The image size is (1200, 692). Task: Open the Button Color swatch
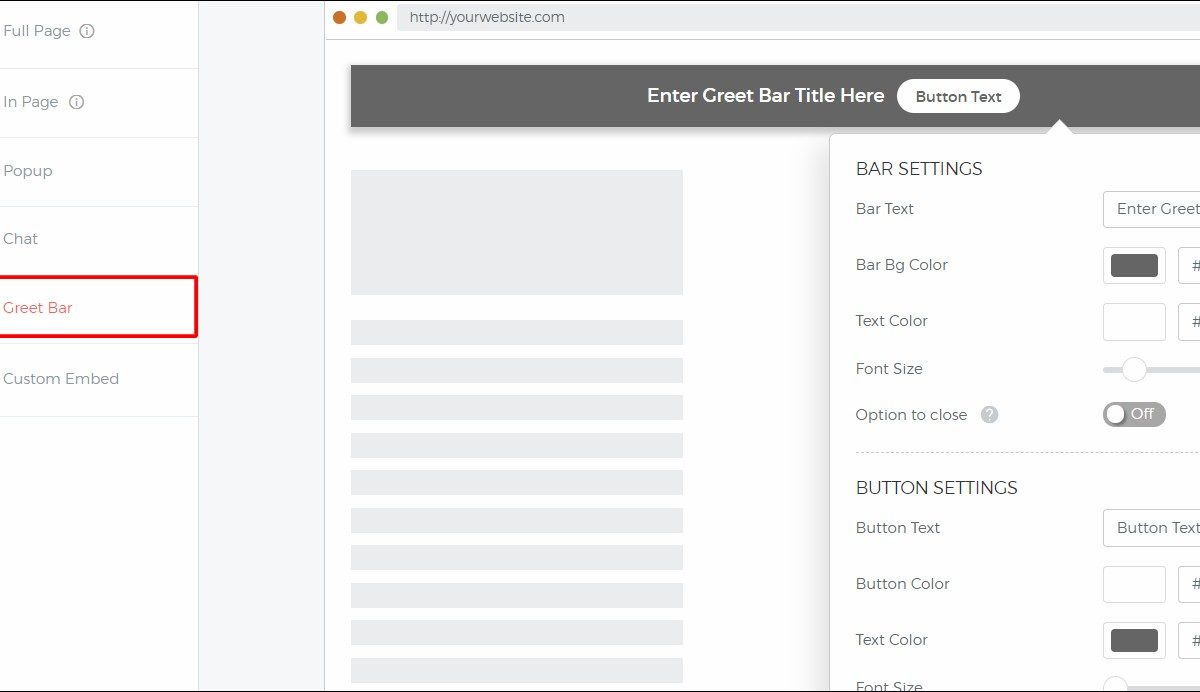(x=1134, y=584)
